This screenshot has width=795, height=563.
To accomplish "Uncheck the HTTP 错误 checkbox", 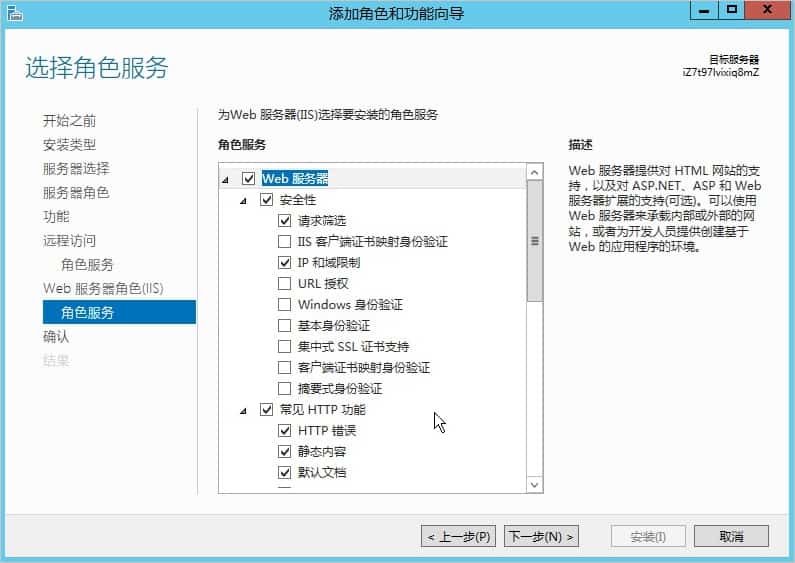I will (x=285, y=431).
